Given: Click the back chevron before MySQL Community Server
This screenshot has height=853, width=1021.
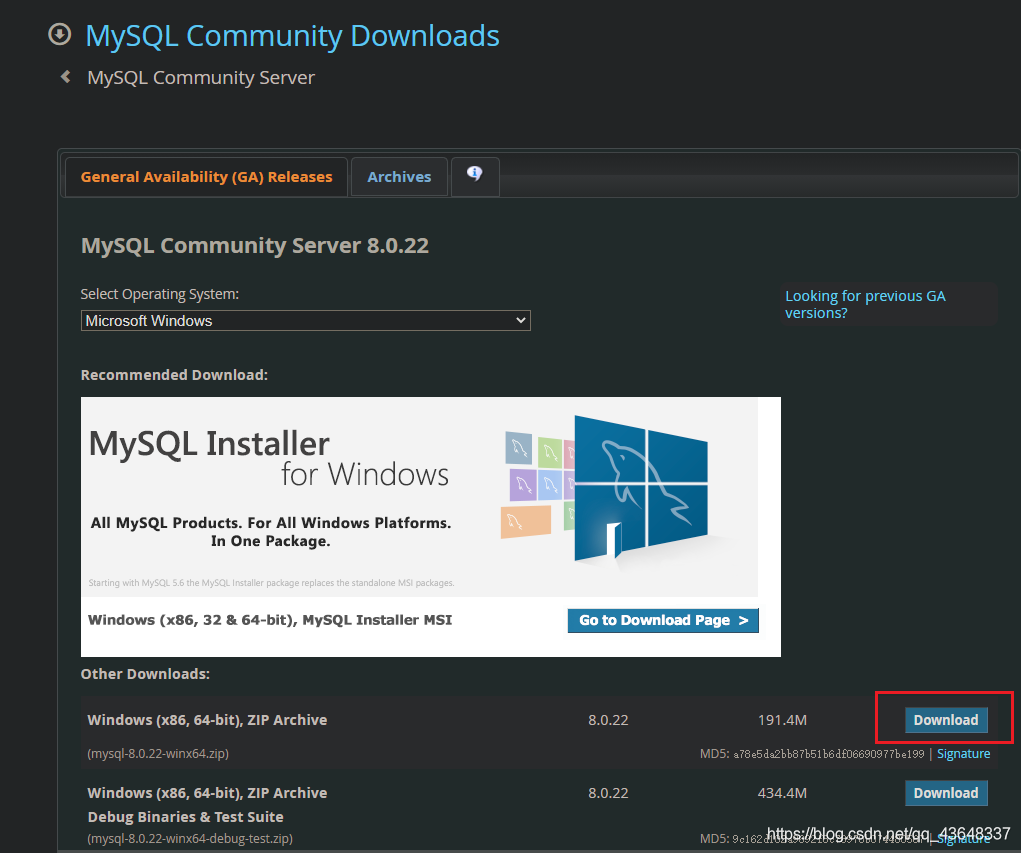Looking at the screenshot, I should [x=66, y=77].
